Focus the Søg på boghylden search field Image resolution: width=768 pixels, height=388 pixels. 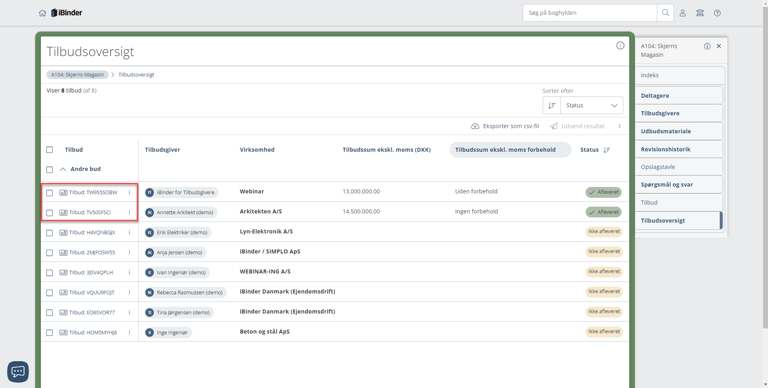point(590,13)
